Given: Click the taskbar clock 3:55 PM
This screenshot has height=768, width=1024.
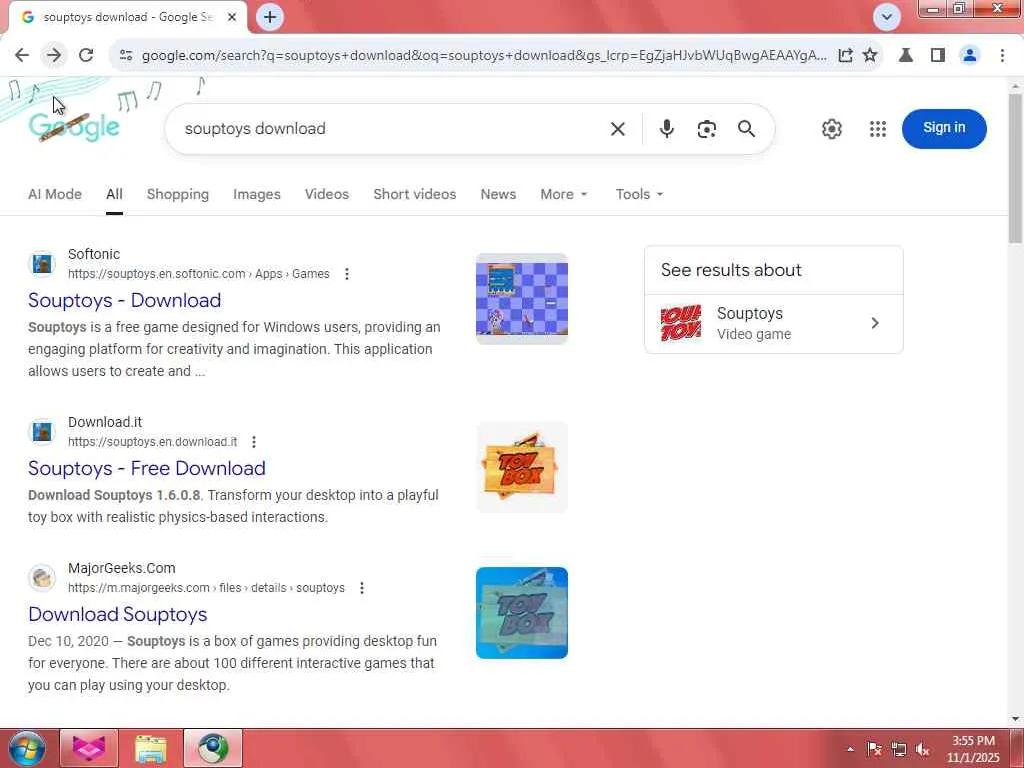Looking at the screenshot, I should tap(973, 749).
